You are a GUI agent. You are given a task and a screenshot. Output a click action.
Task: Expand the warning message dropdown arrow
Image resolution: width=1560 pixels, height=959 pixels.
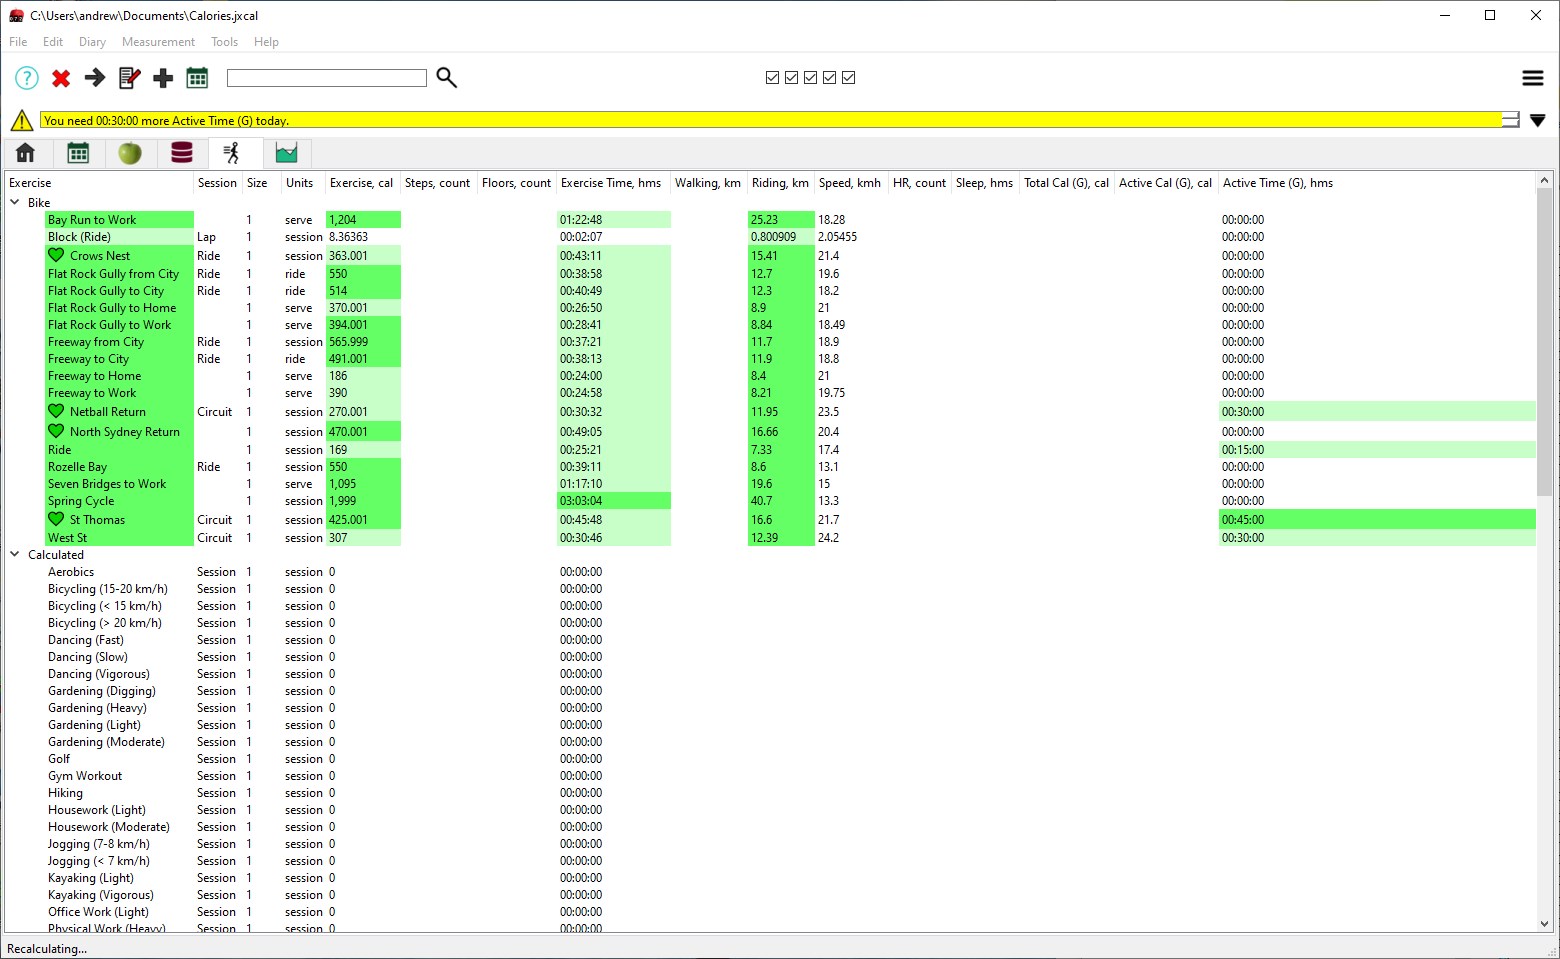coord(1538,121)
